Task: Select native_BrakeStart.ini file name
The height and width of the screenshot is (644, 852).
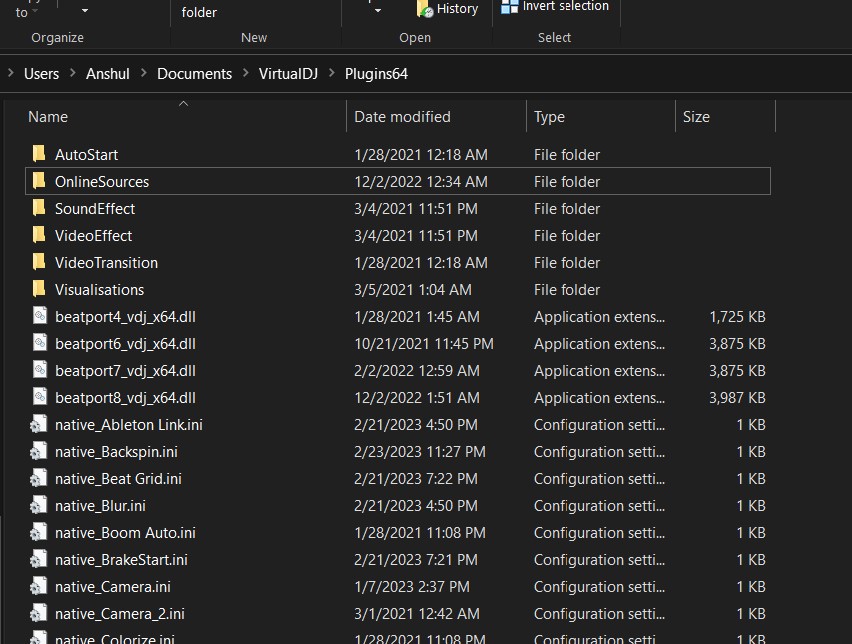Action: point(121,560)
